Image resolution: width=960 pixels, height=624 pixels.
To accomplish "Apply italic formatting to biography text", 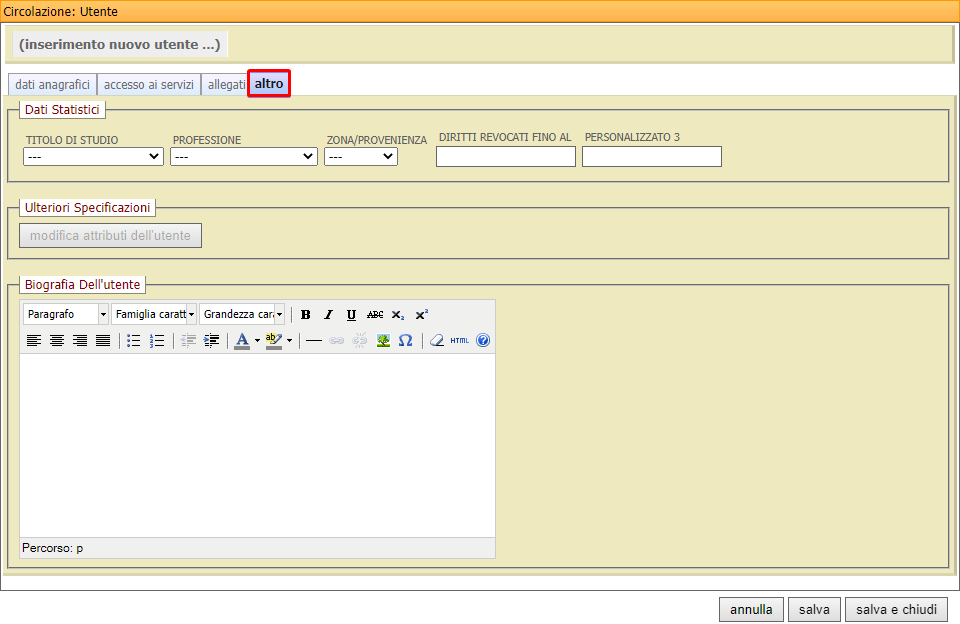I will pyautogui.click(x=328, y=314).
